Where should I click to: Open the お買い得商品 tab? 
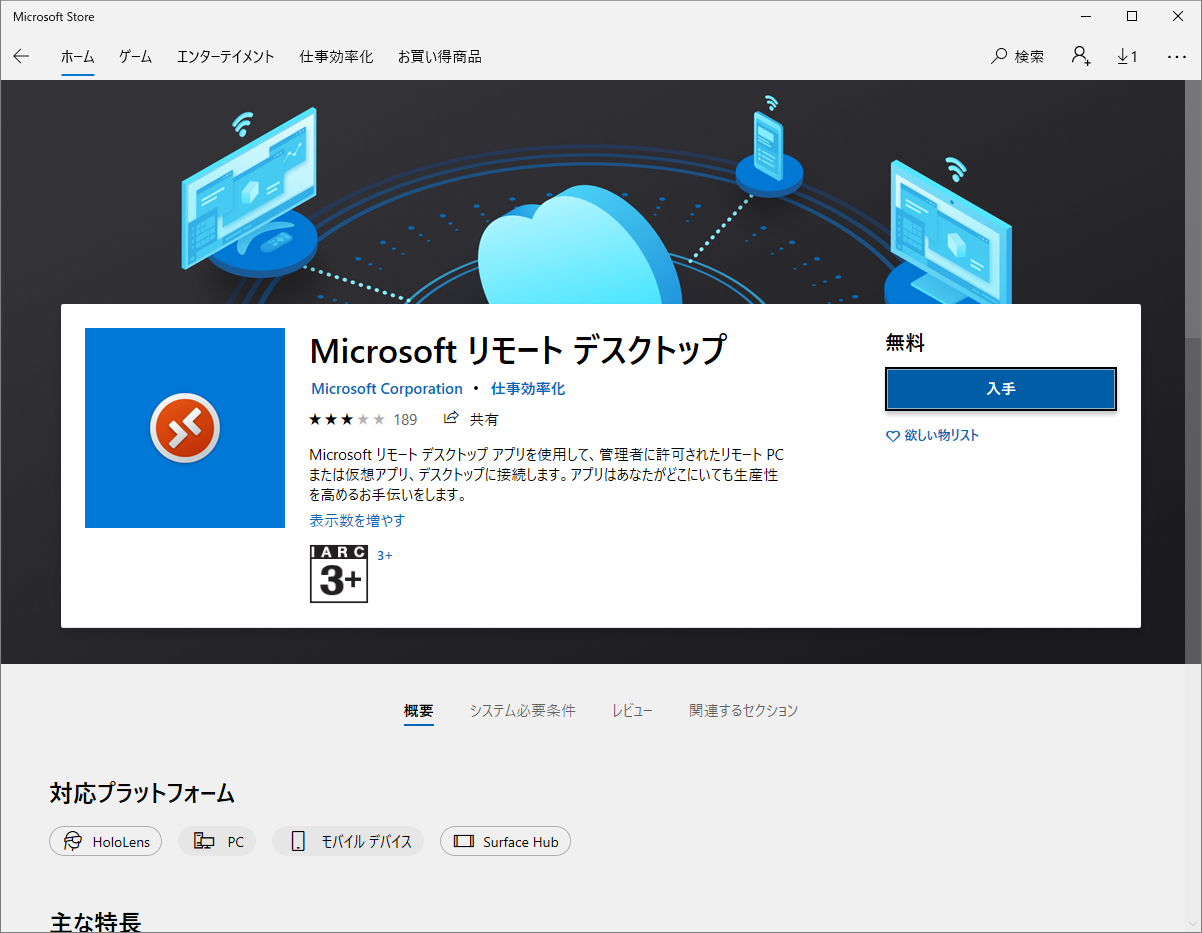point(439,57)
